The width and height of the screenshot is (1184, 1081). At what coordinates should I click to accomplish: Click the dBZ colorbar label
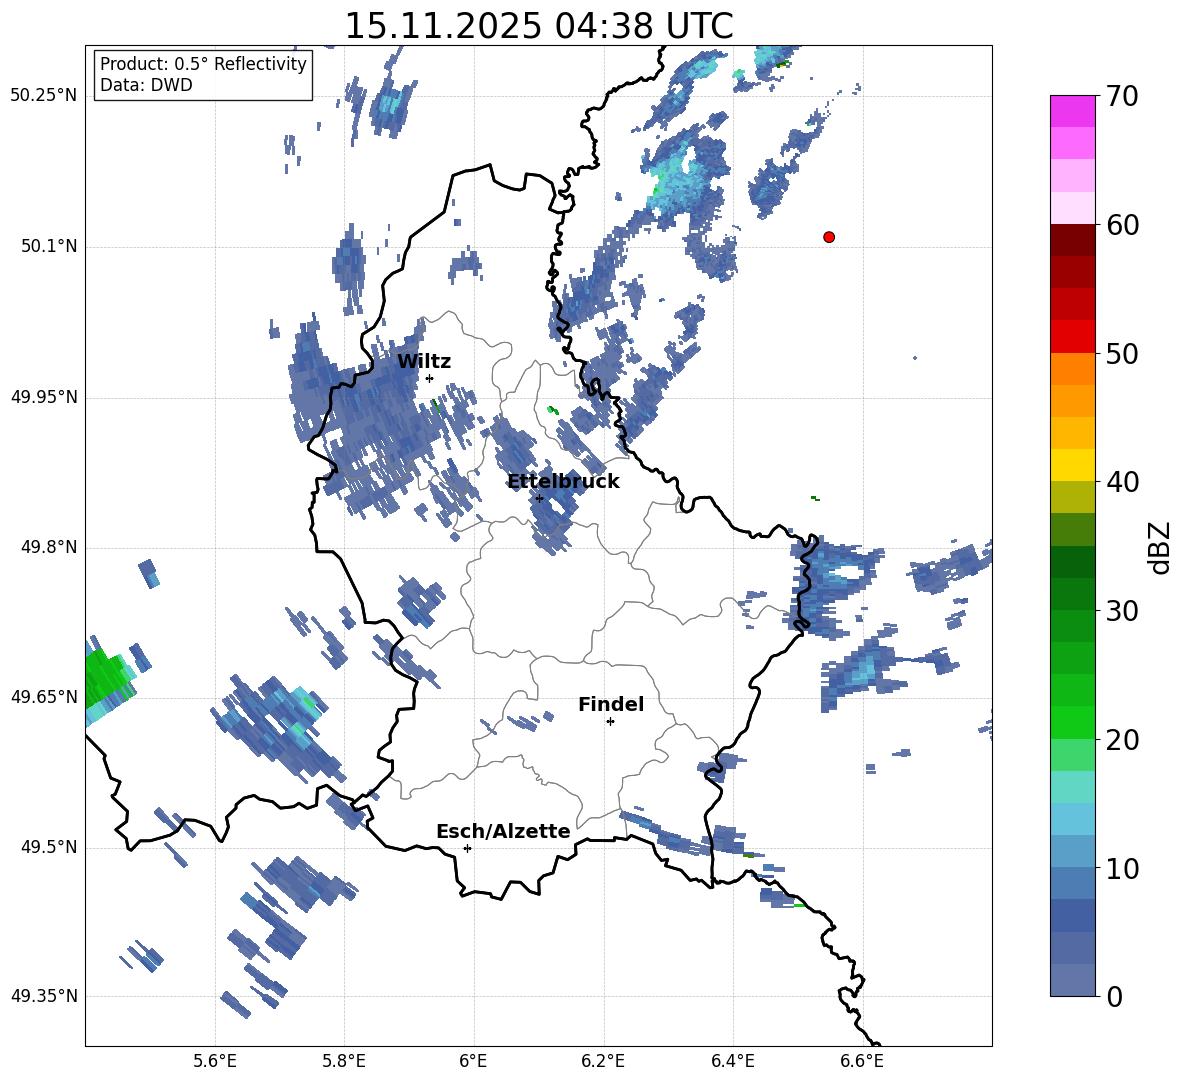pyautogui.click(x=1161, y=547)
